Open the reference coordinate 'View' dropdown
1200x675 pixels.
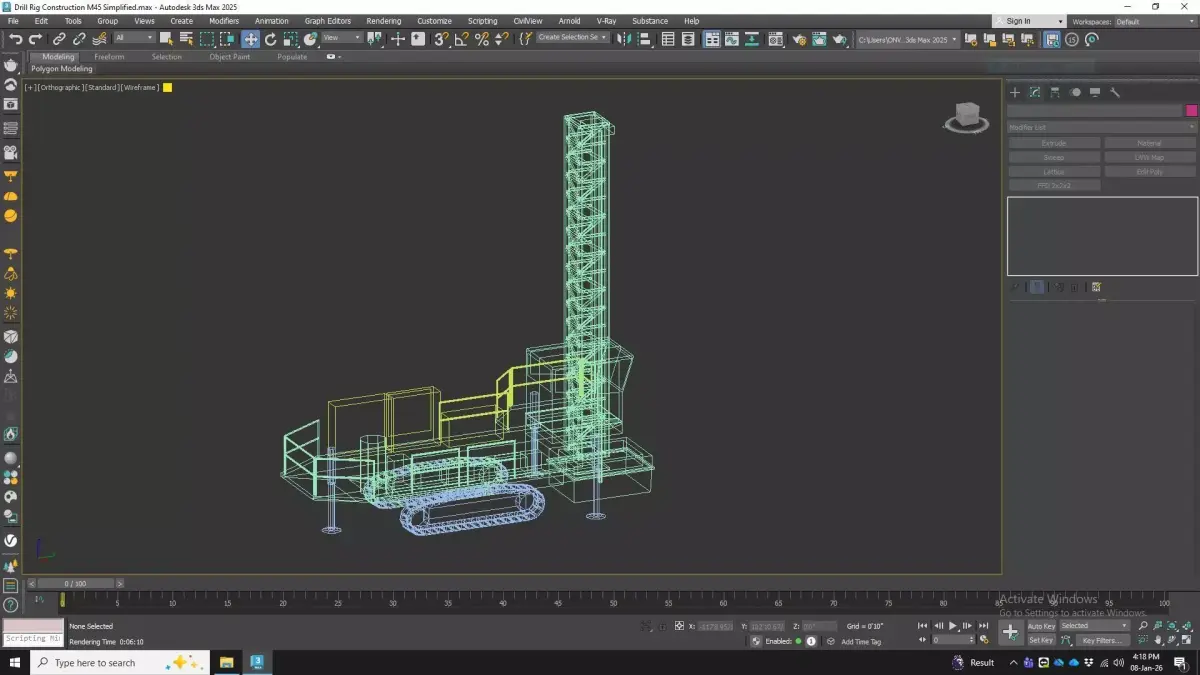coord(341,38)
